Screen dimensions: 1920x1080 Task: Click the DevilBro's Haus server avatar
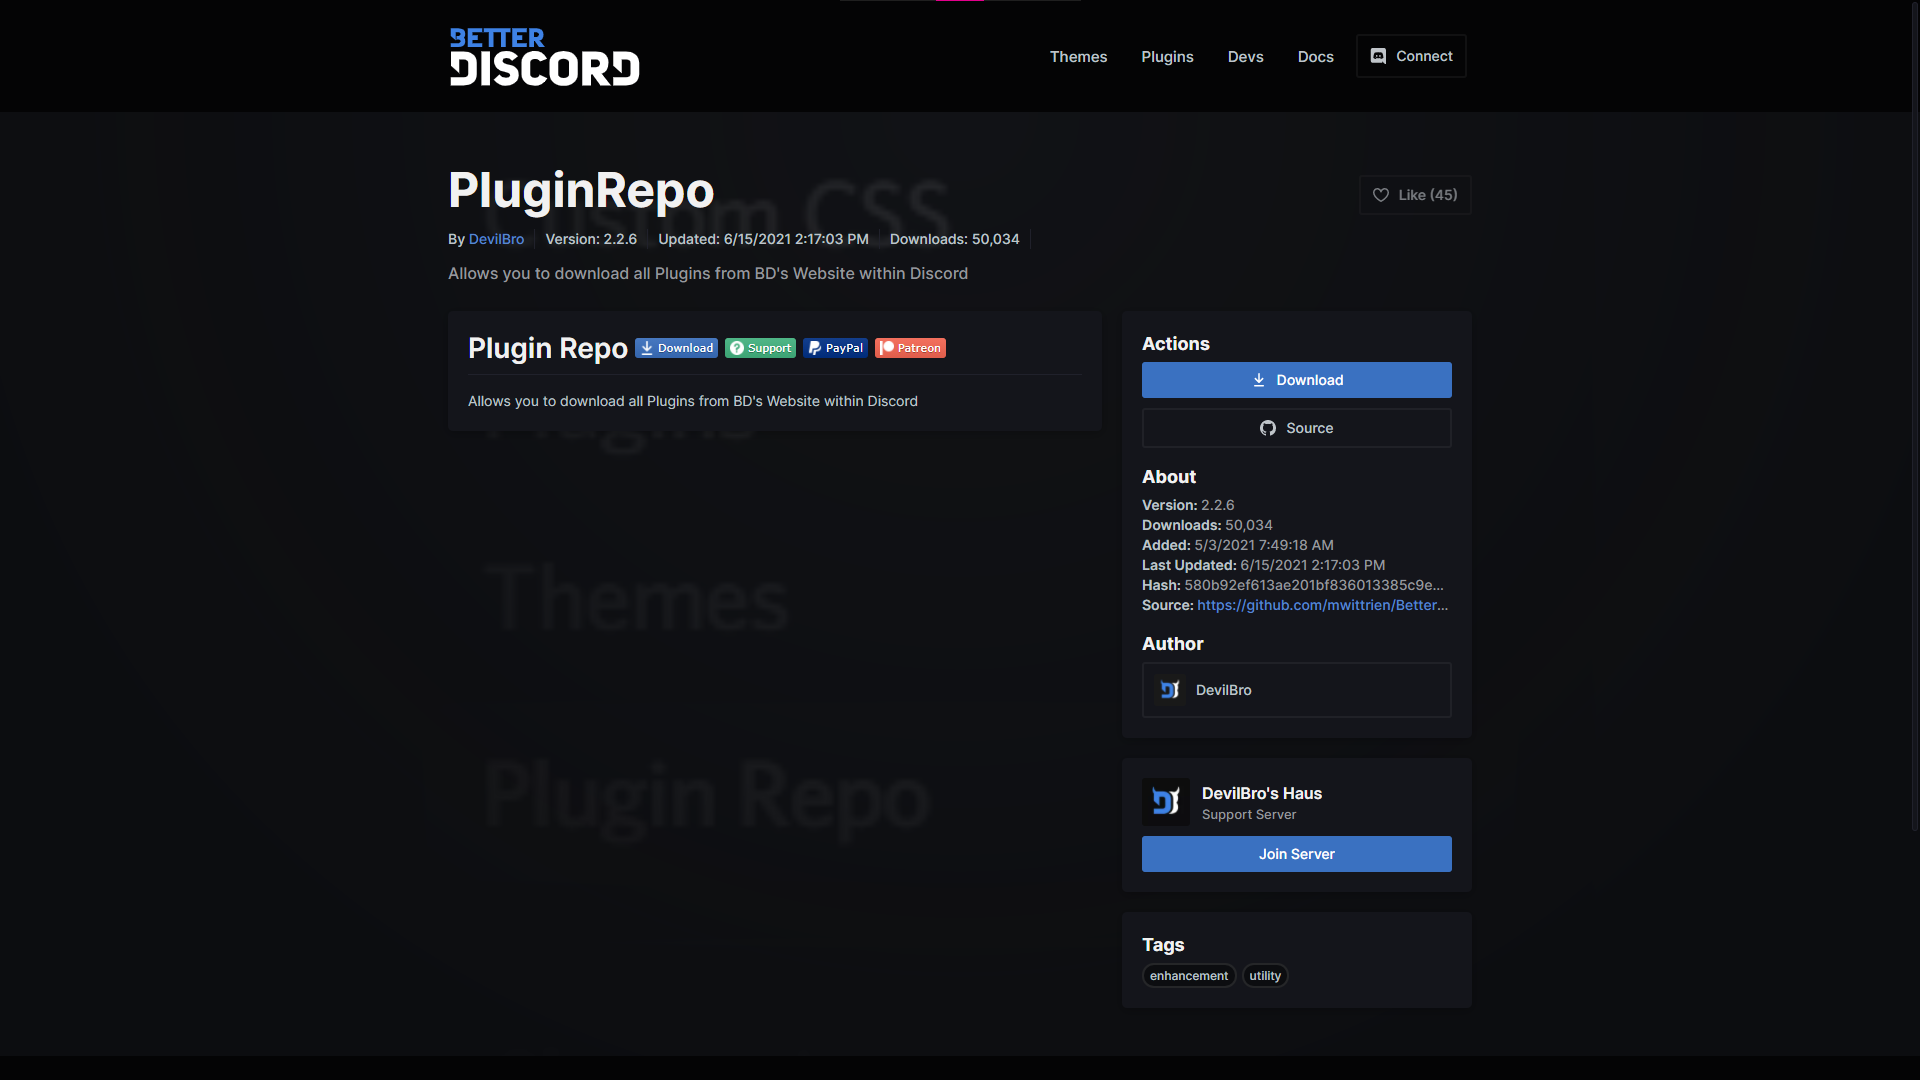pos(1166,801)
